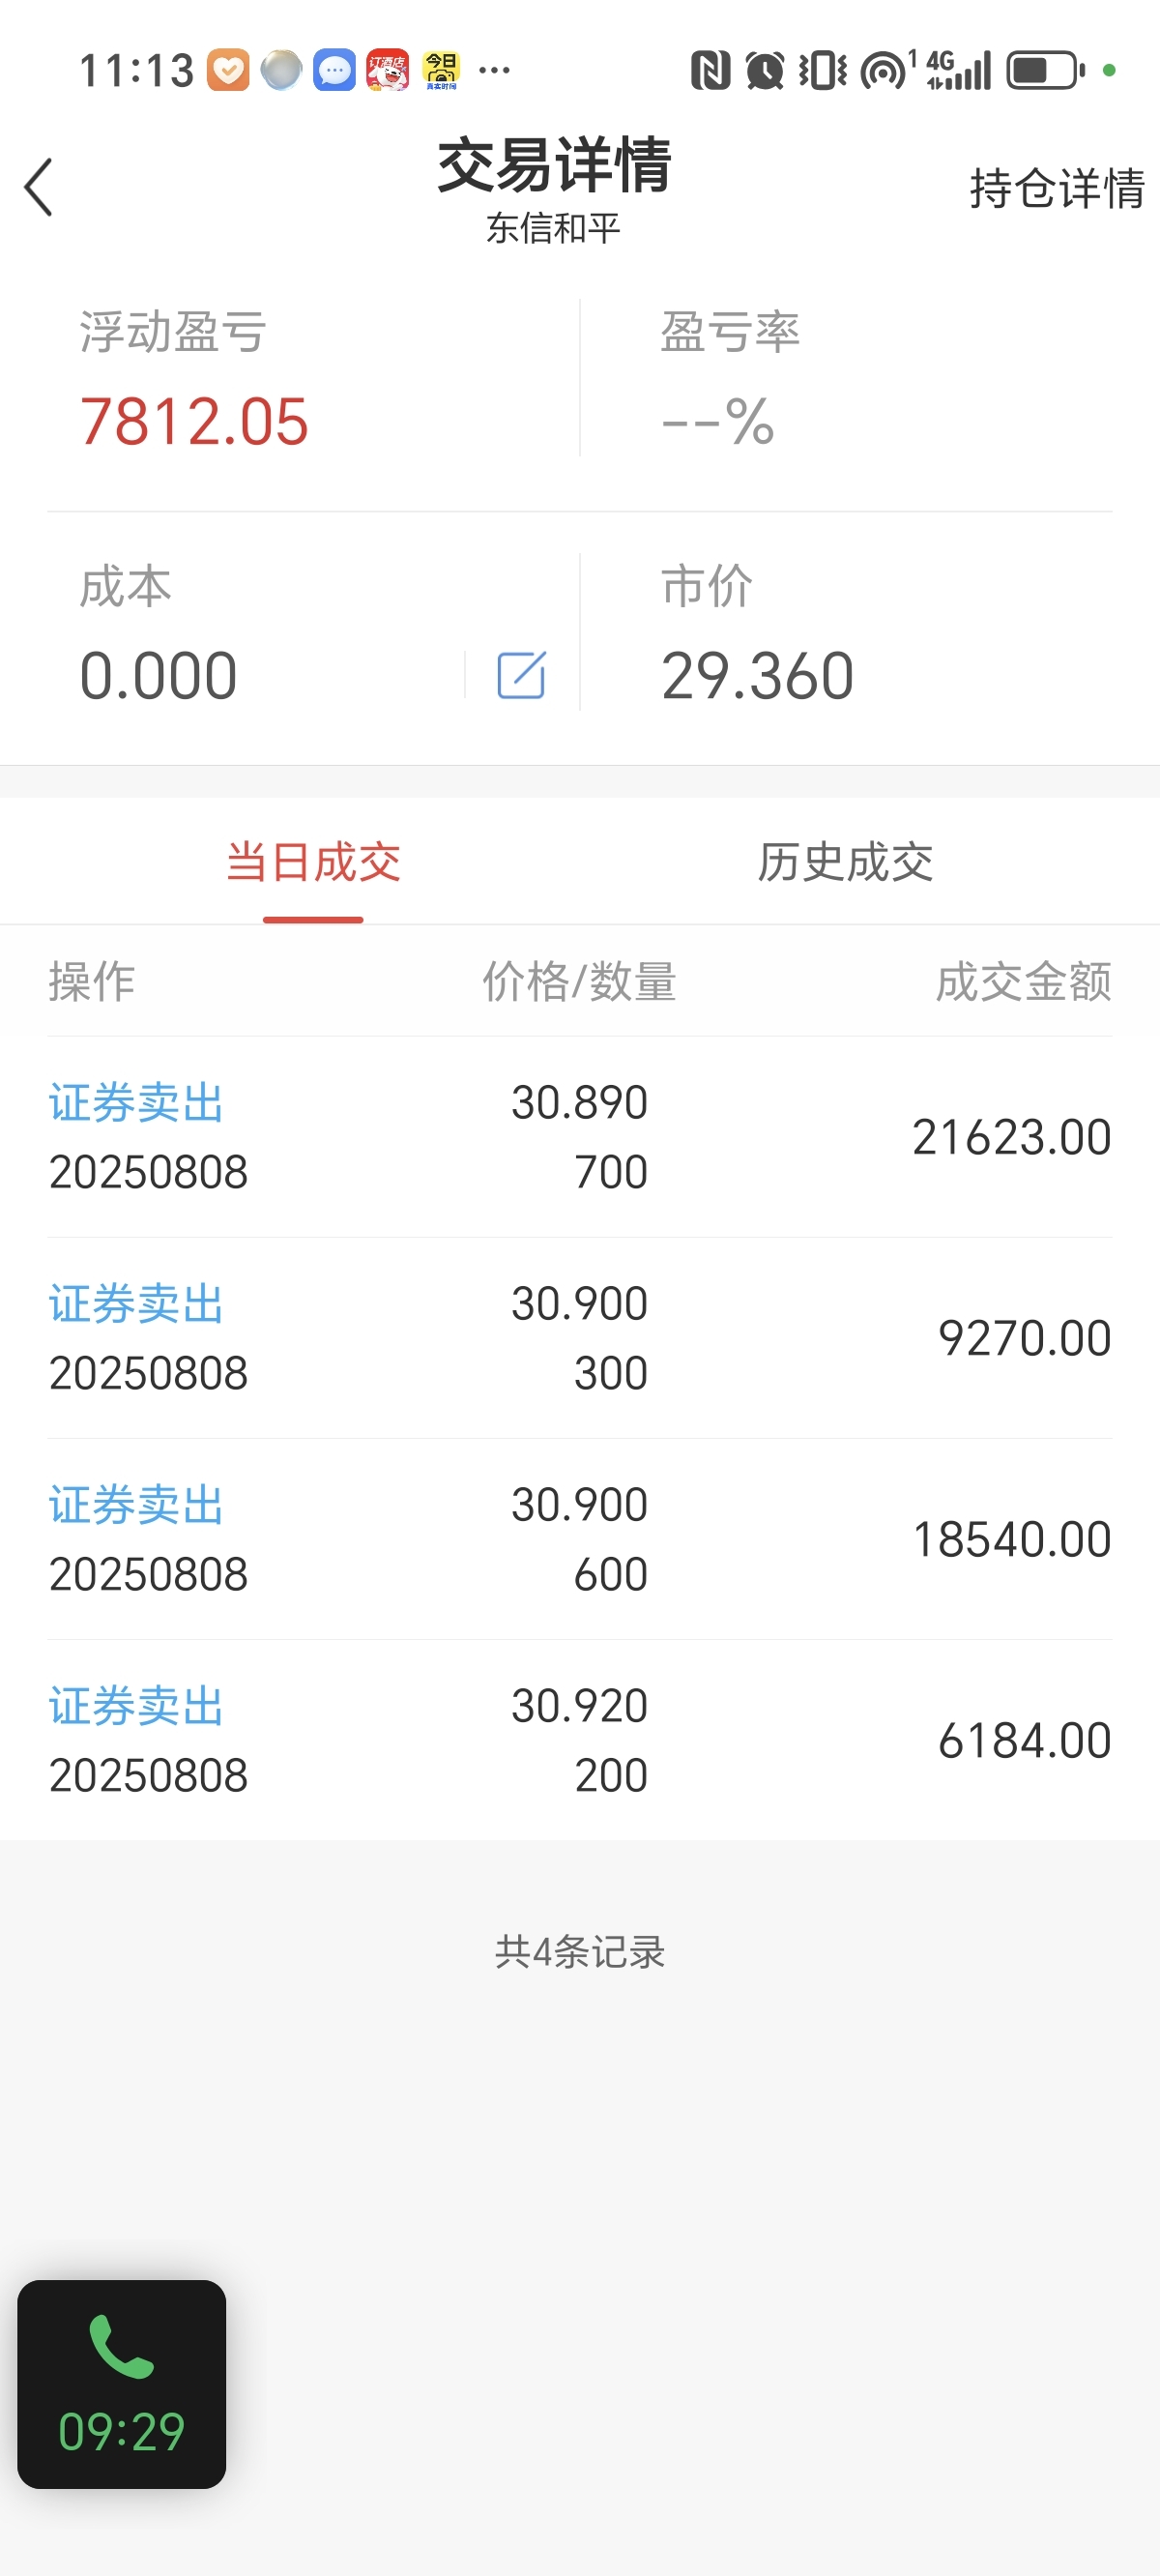Tap the battery indicator icon
Image resolution: width=1160 pixels, height=2576 pixels.
click(x=1045, y=70)
